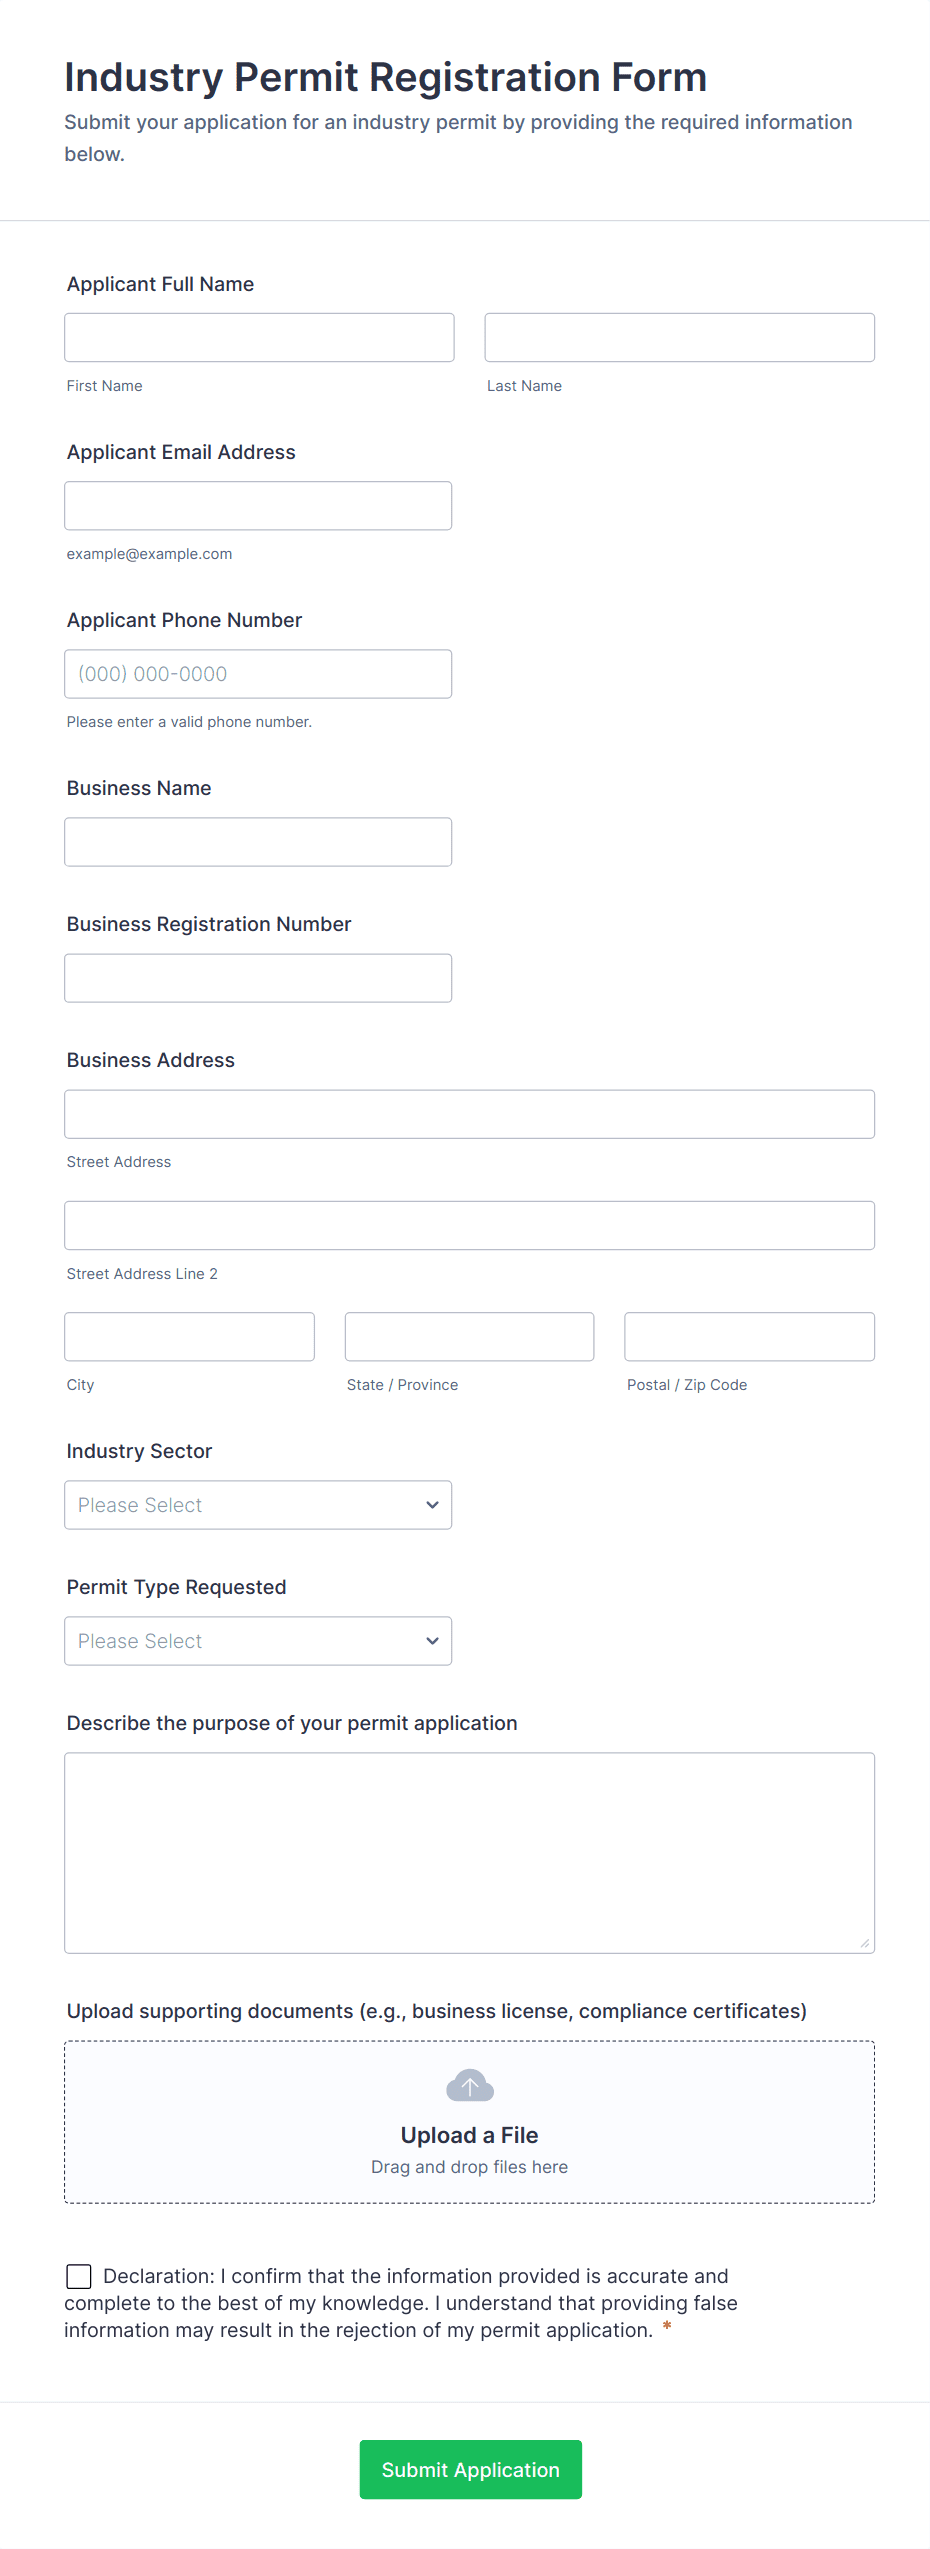This screenshot has width=930, height=2549.
Task: Focus the Last Name input
Action: click(x=679, y=337)
